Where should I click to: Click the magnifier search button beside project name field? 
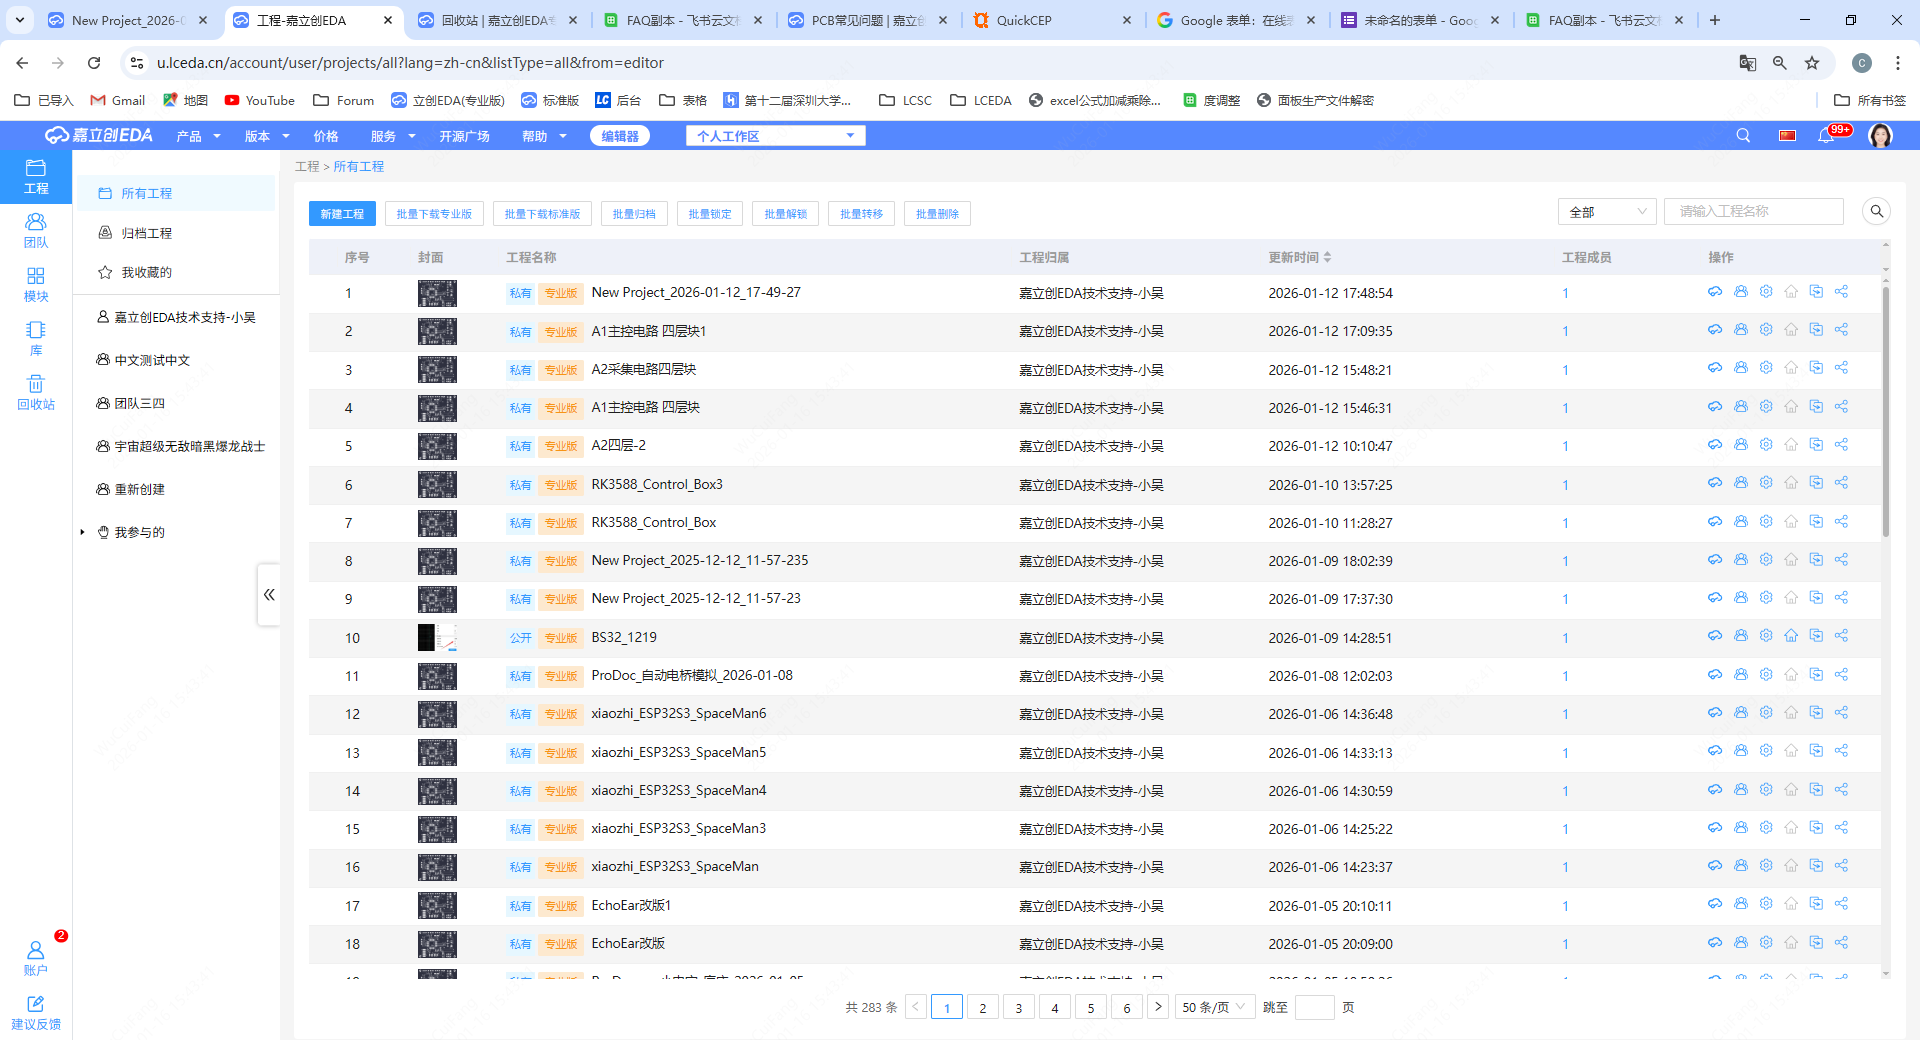click(1876, 212)
